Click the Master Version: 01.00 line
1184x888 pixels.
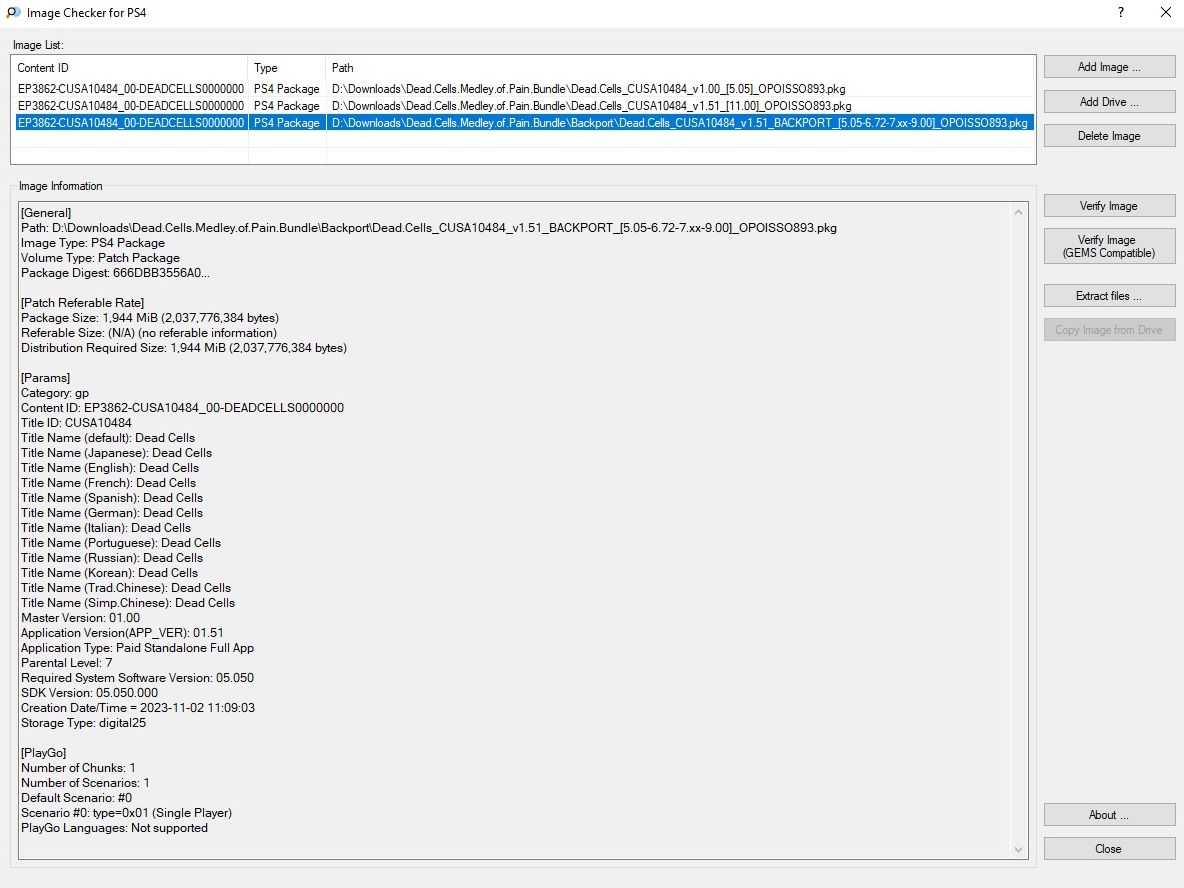pyautogui.click(x=80, y=618)
